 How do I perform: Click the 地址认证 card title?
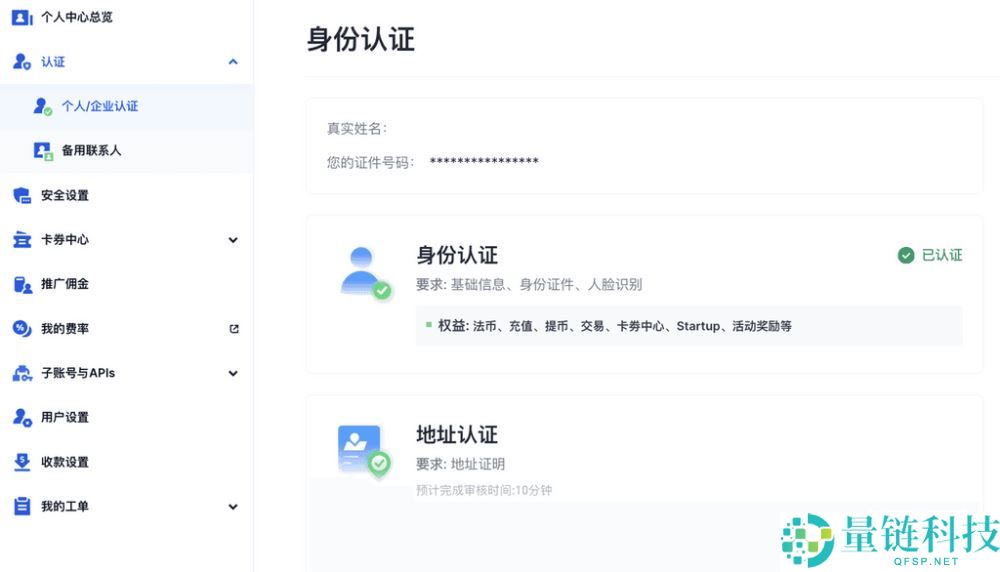click(x=457, y=435)
